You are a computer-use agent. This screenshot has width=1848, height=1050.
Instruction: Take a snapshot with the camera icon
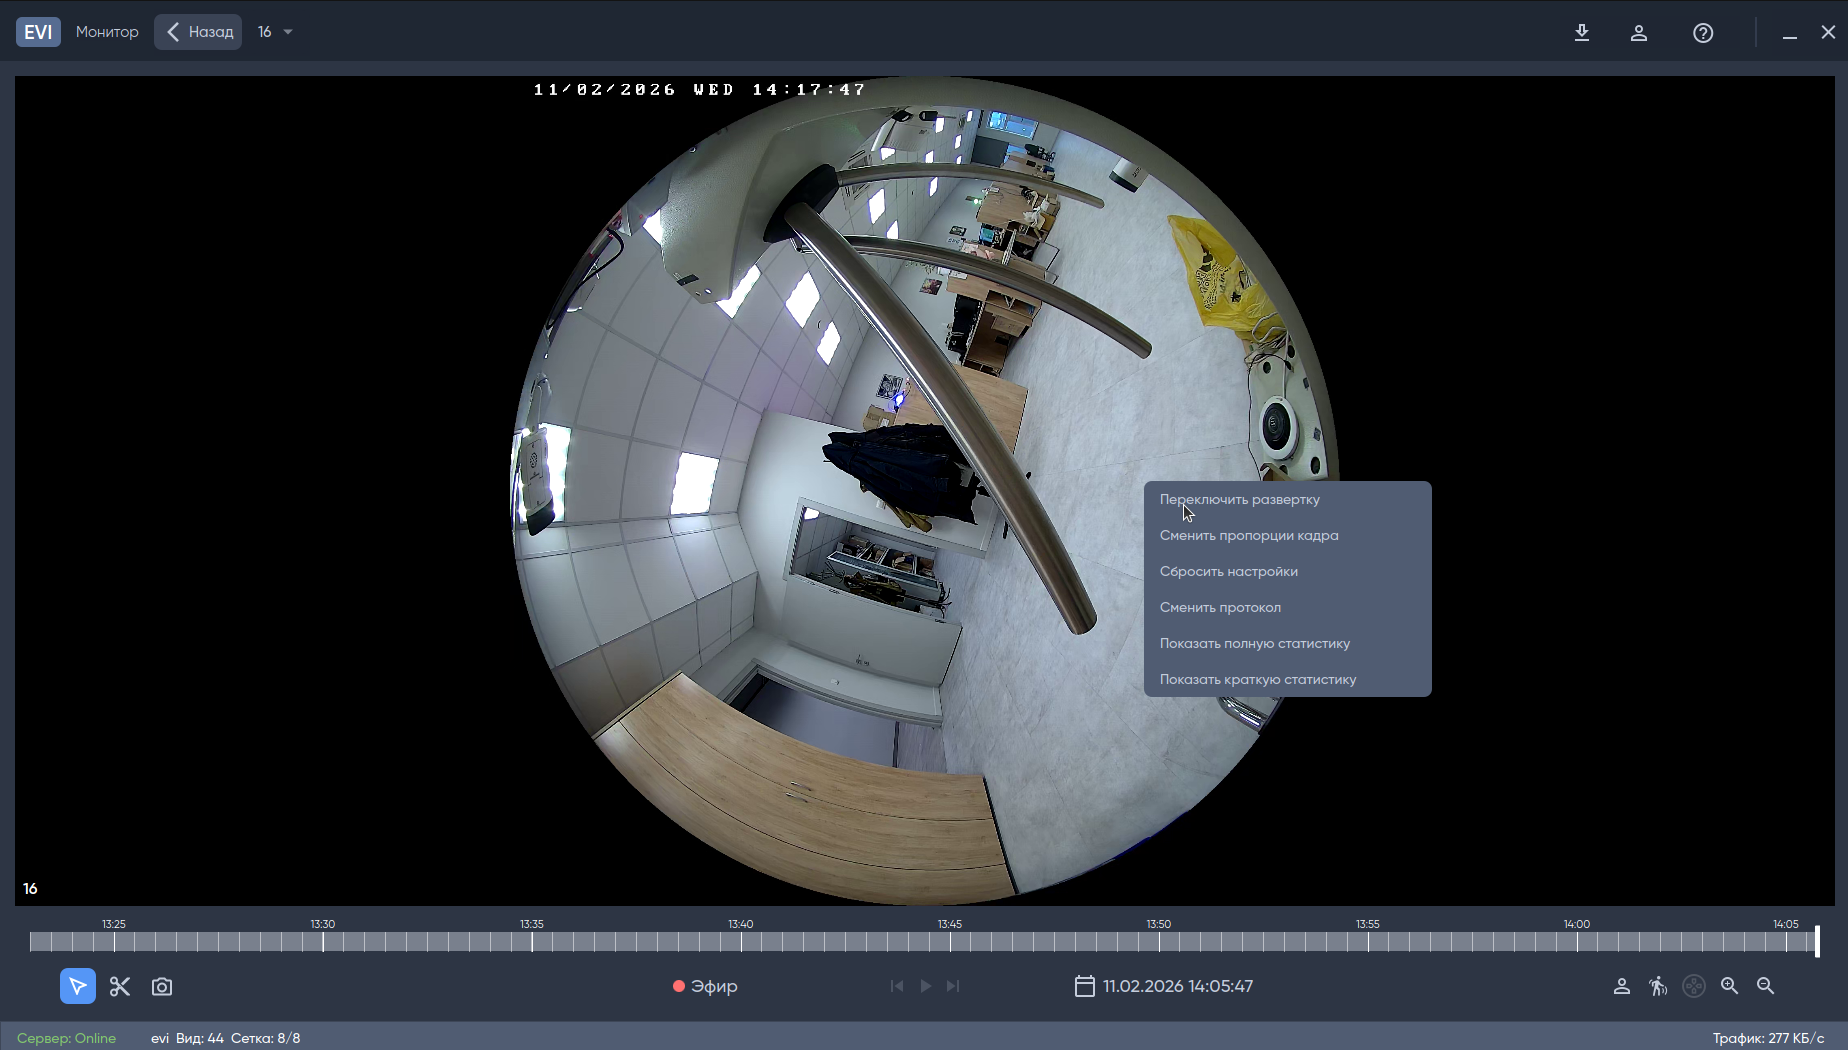(x=162, y=986)
